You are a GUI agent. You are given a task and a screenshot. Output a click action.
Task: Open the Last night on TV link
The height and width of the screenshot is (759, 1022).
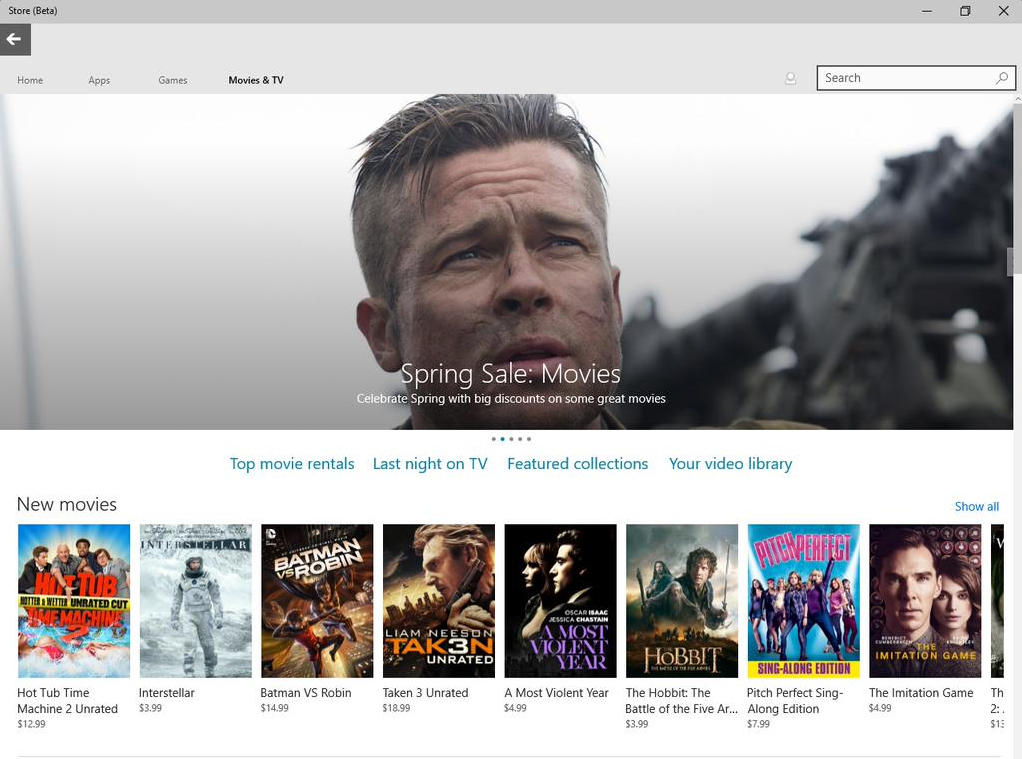pyautogui.click(x=430, y=464)
